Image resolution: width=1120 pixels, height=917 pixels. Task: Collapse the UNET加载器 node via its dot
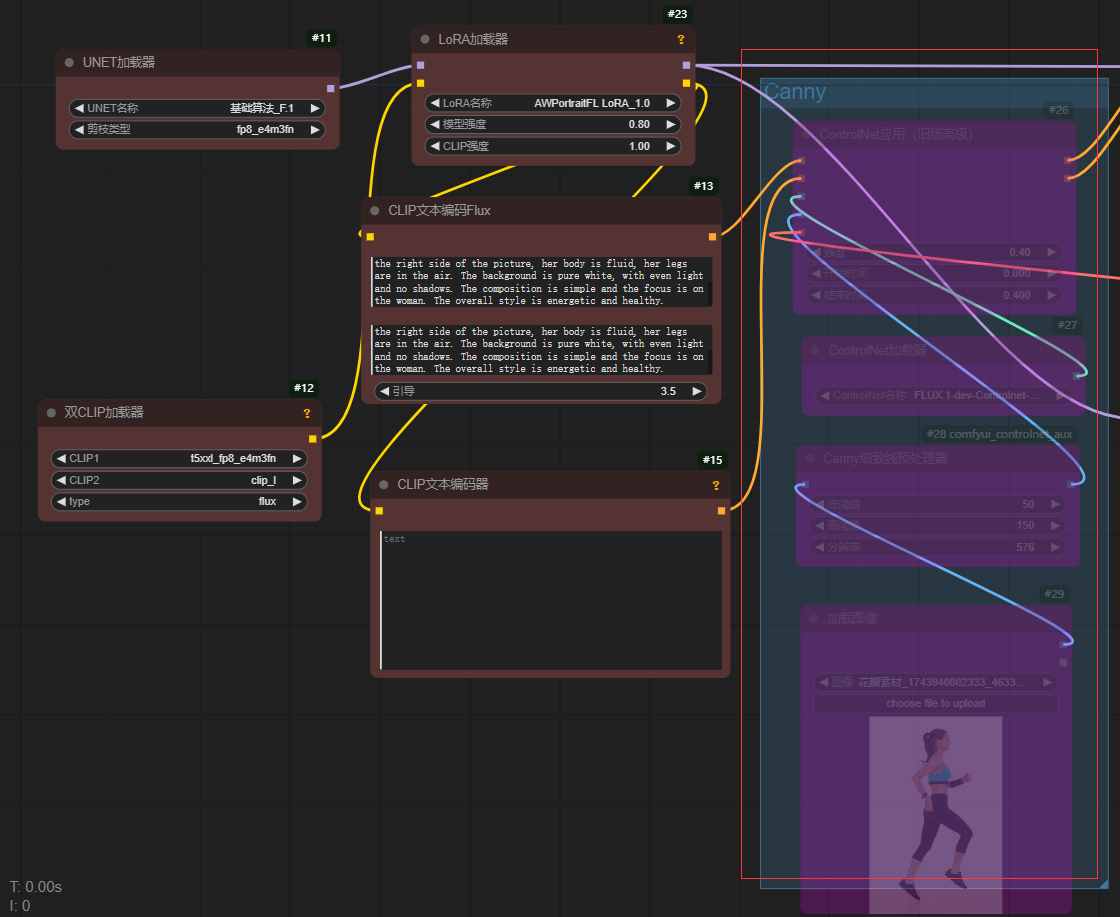(69, 63)
